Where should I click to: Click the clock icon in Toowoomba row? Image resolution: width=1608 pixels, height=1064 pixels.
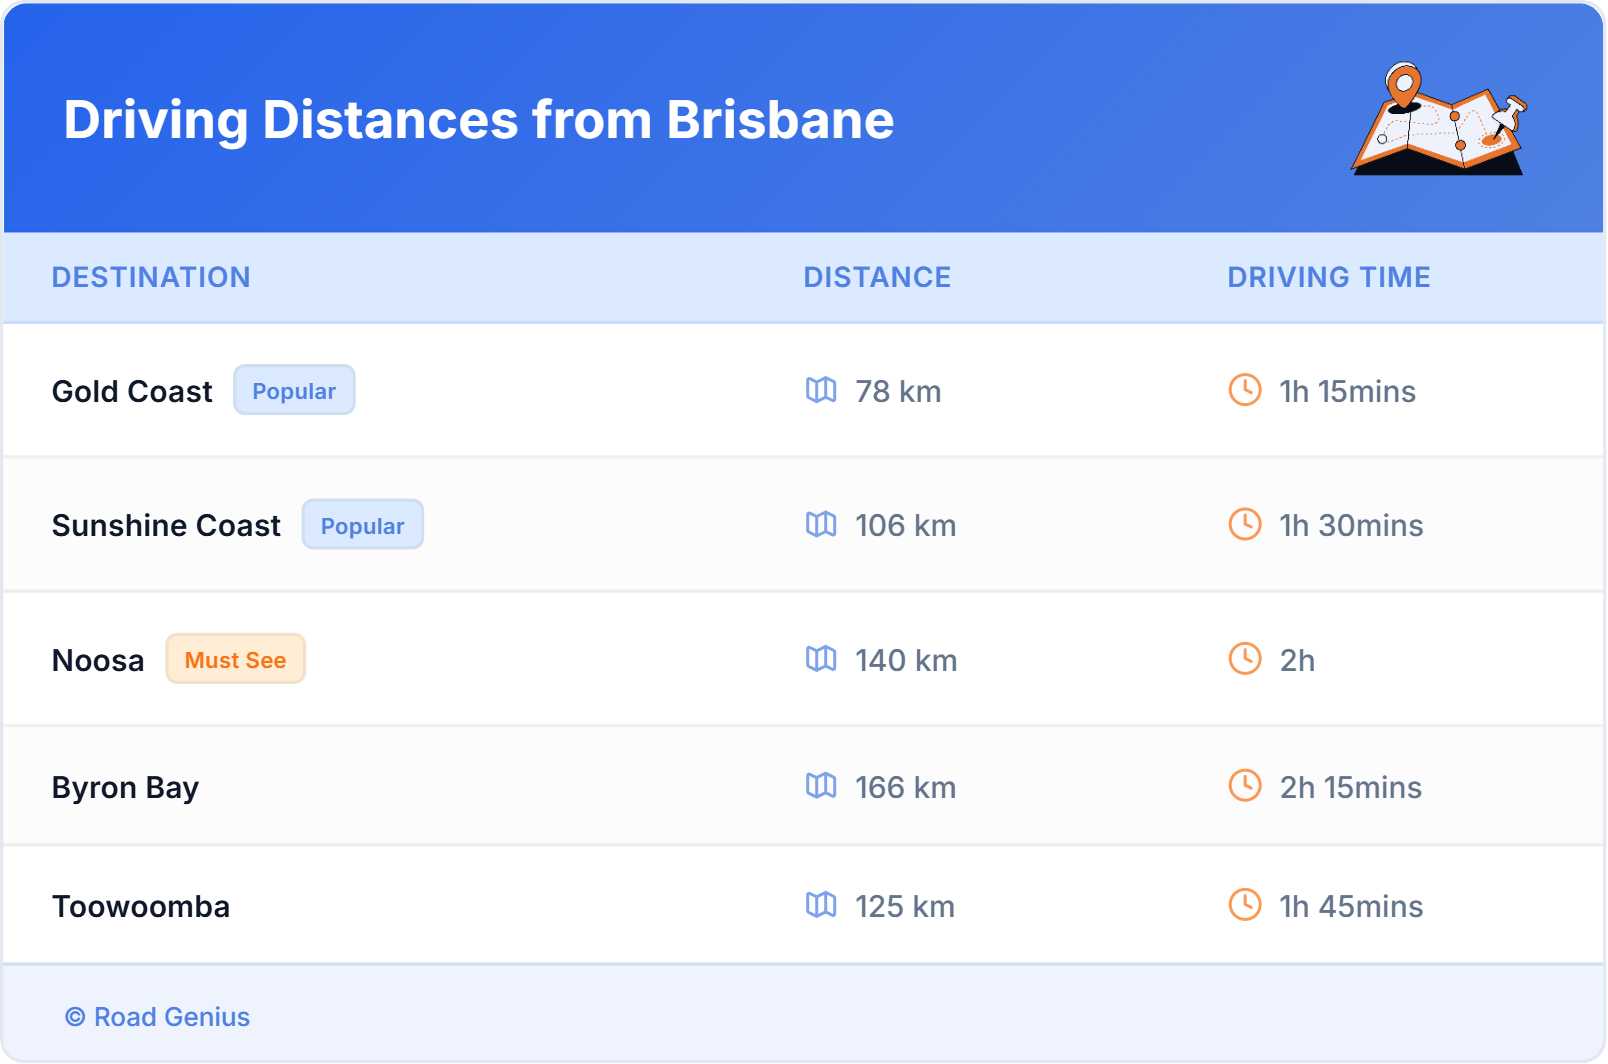1244,905
